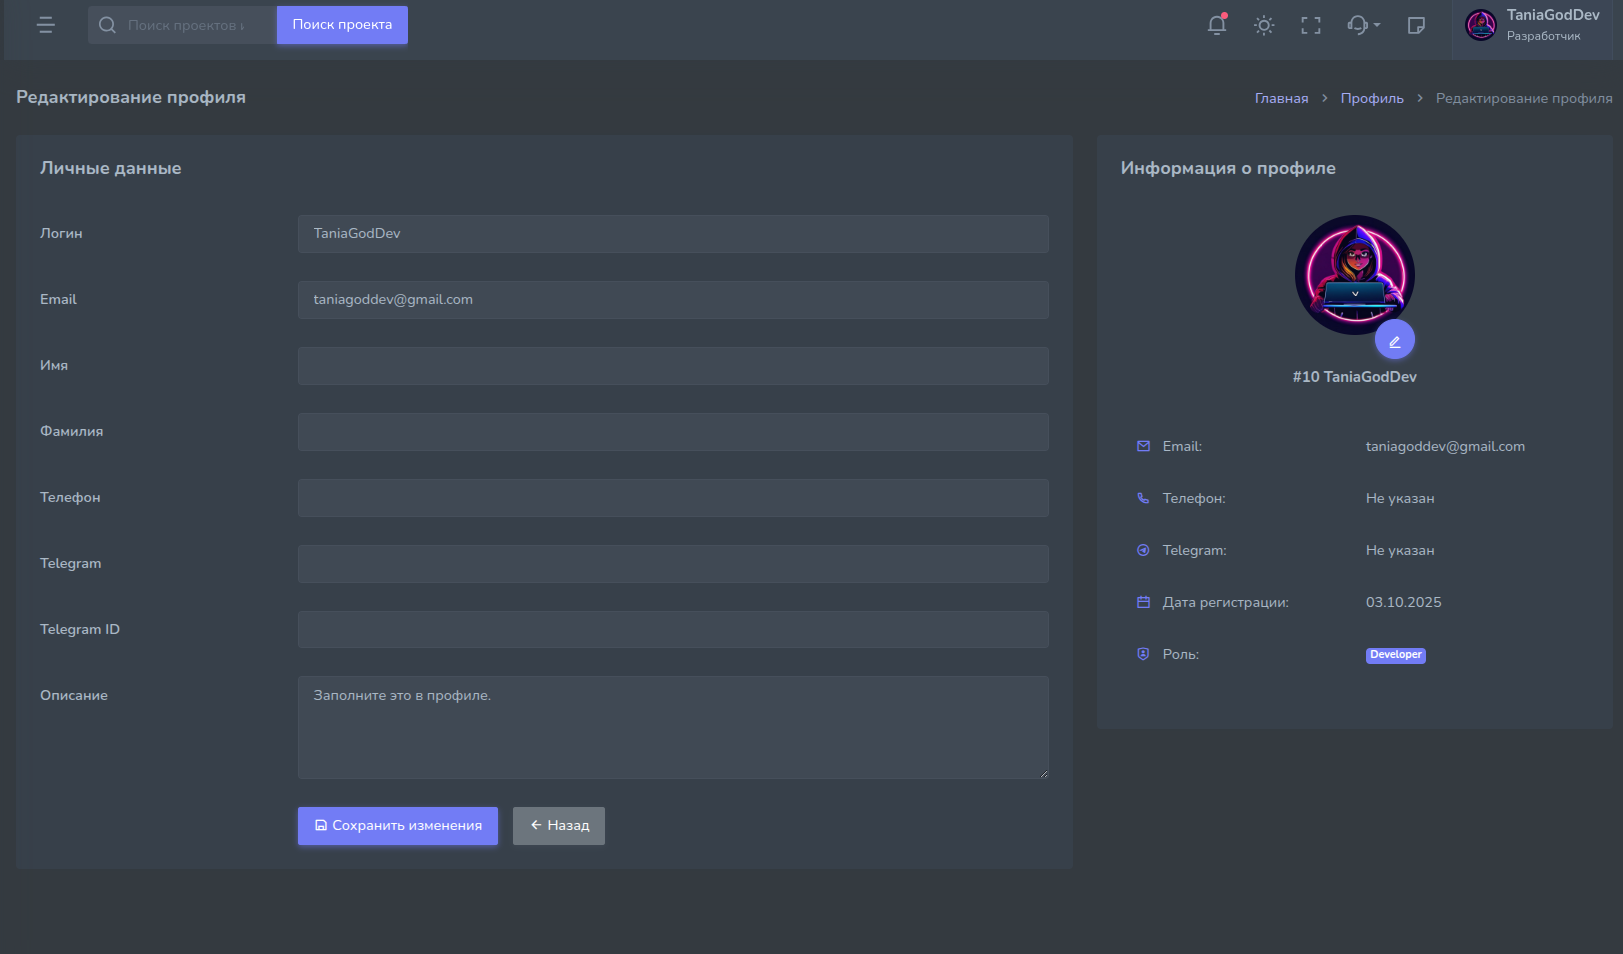1623x954 pixels.
Task: Toggle the hamburger sidebar menu
Action: tap(46, 25)
